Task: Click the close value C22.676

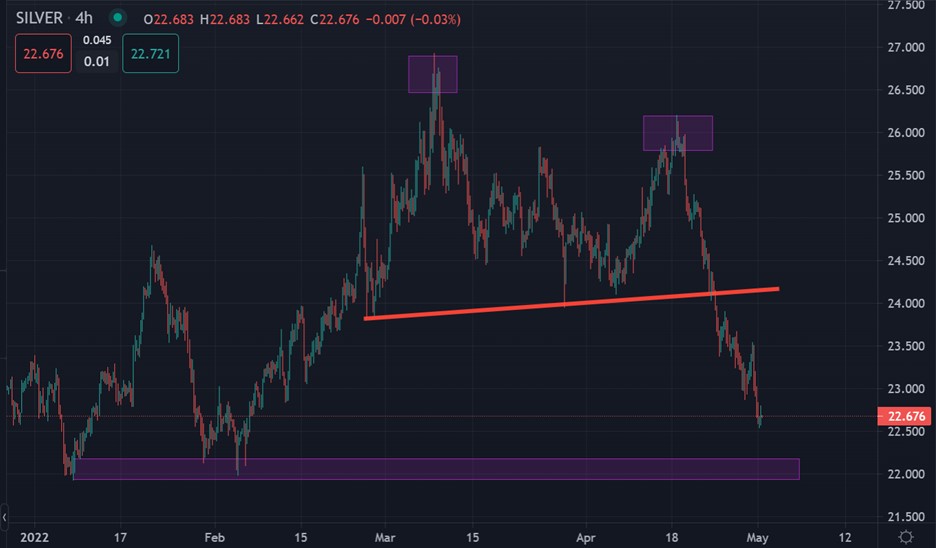Action: [x=334, y=20]
